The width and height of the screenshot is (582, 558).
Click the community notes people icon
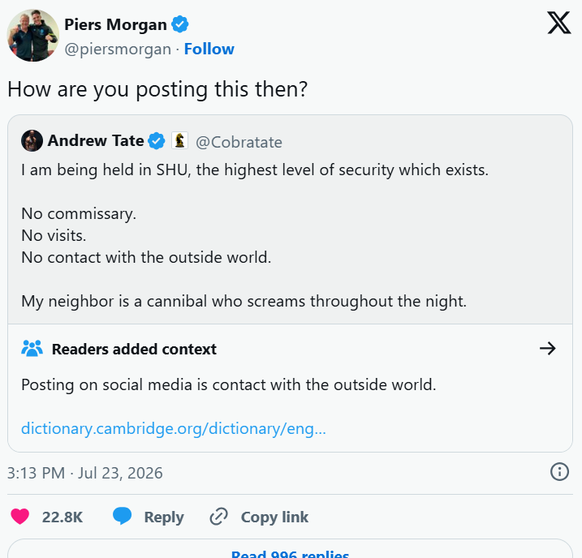32,348
